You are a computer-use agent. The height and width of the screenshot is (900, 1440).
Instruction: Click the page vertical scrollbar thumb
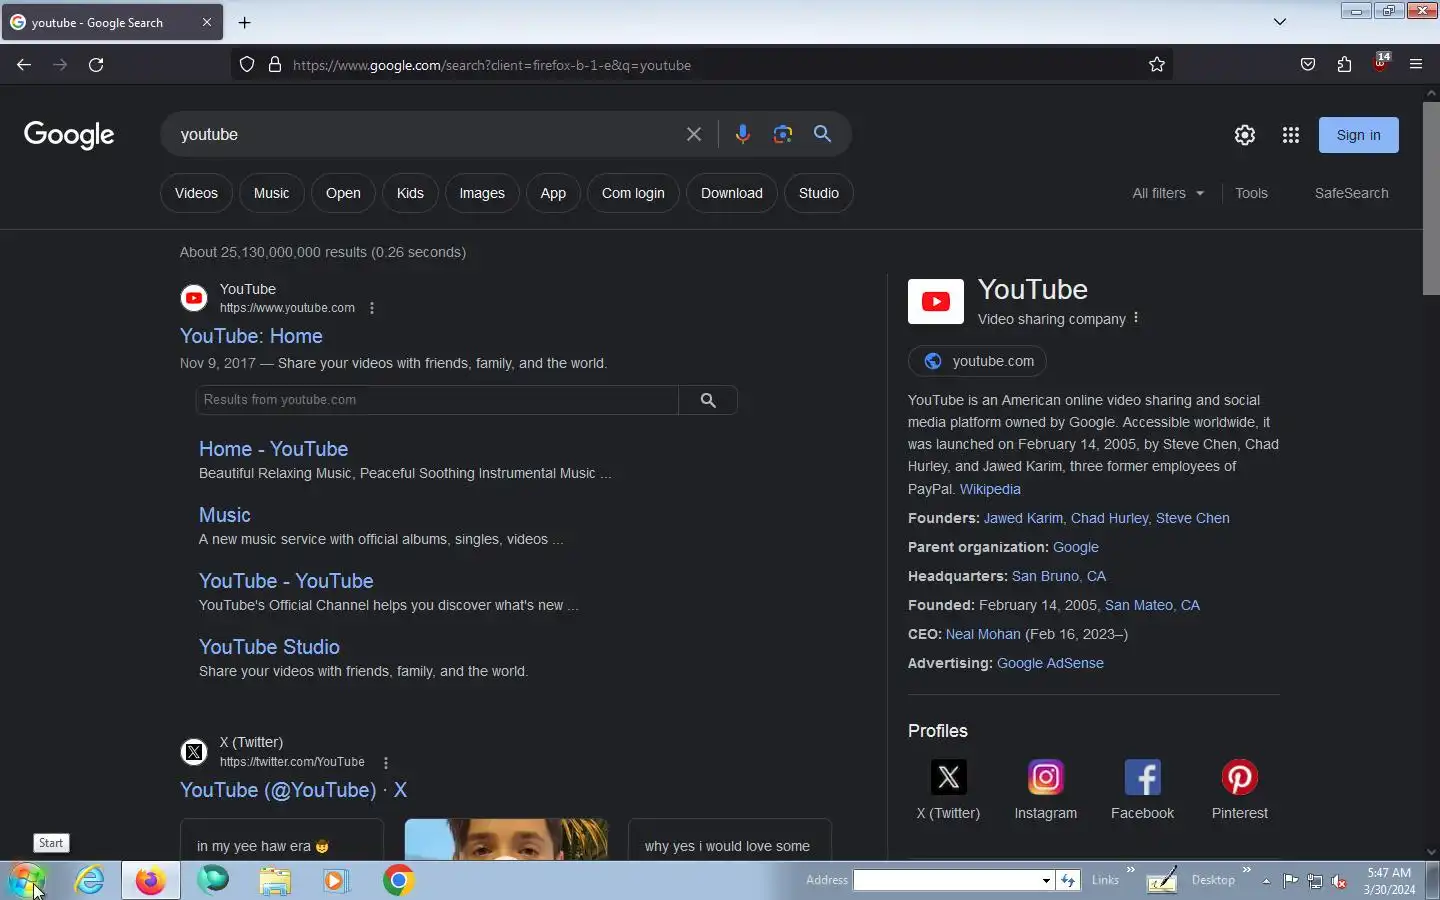[x=1431, y=198]
